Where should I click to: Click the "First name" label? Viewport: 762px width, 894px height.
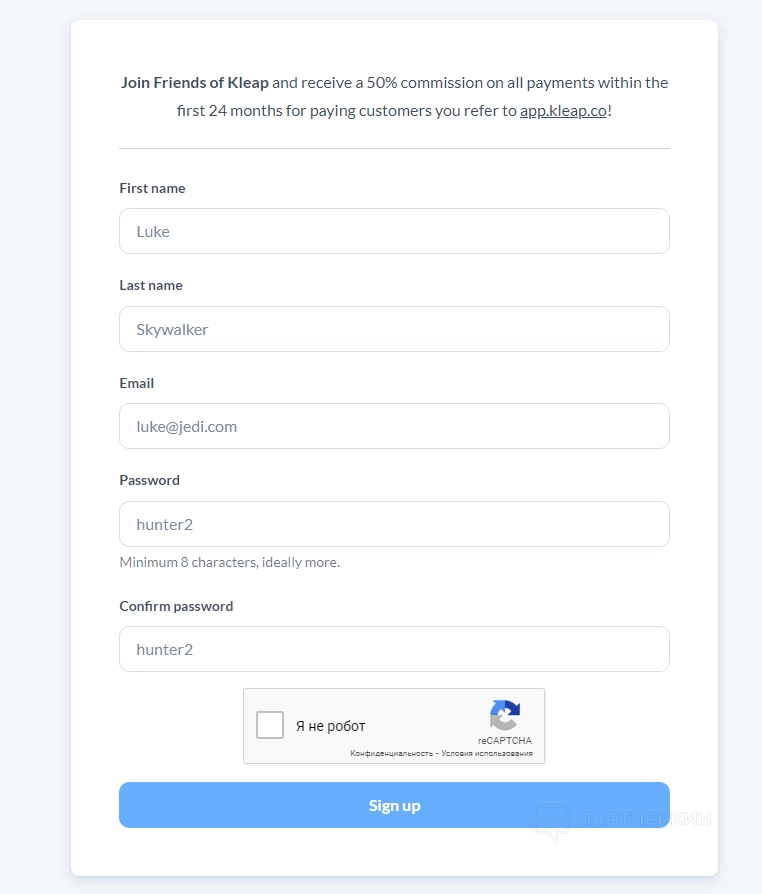coord(152,188)
